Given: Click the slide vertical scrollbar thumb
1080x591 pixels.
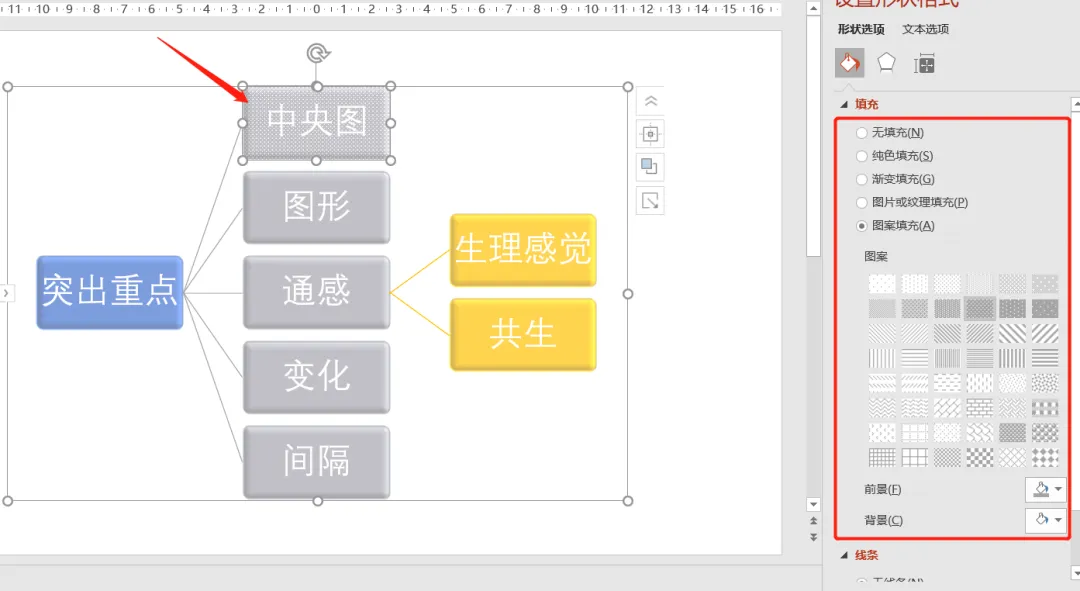Looking at the screenshot, I should [x=813, y=137].
